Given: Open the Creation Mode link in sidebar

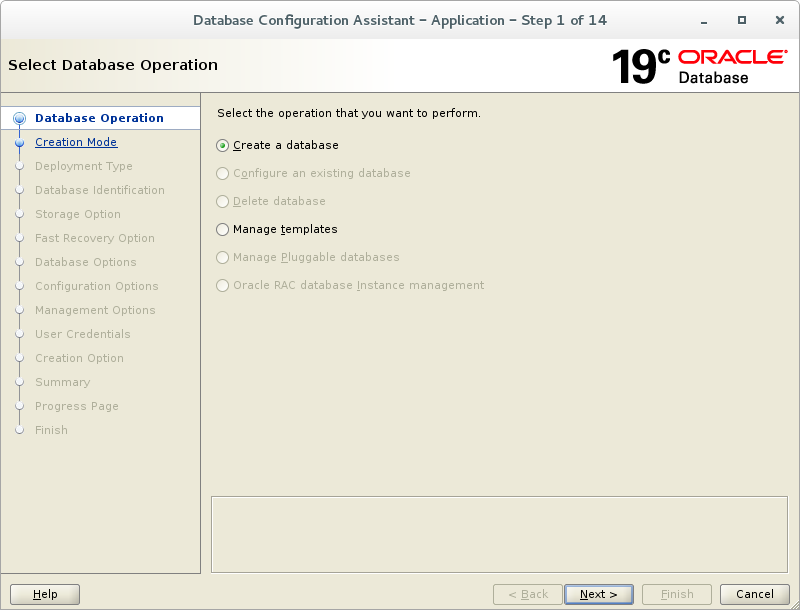Looking at the screenshot, I should click(x=76, y=142).
